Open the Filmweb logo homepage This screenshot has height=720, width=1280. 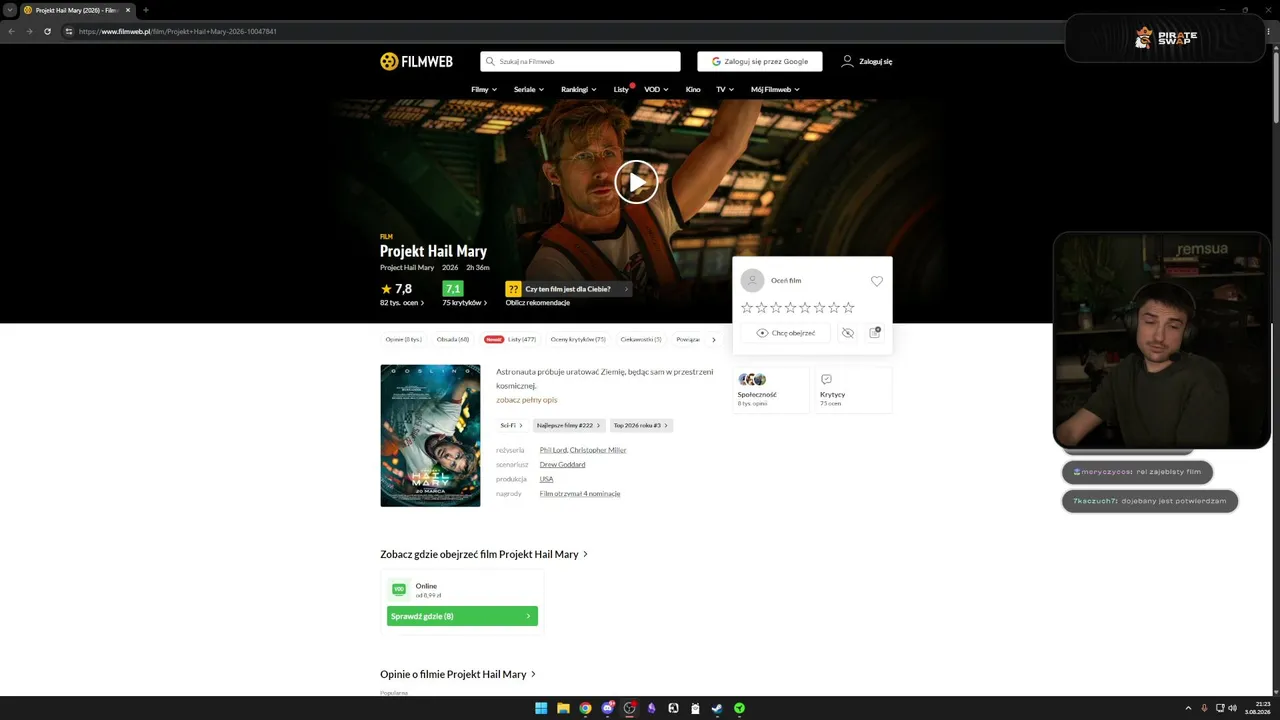pyautogui.click(x=416, y=62)
